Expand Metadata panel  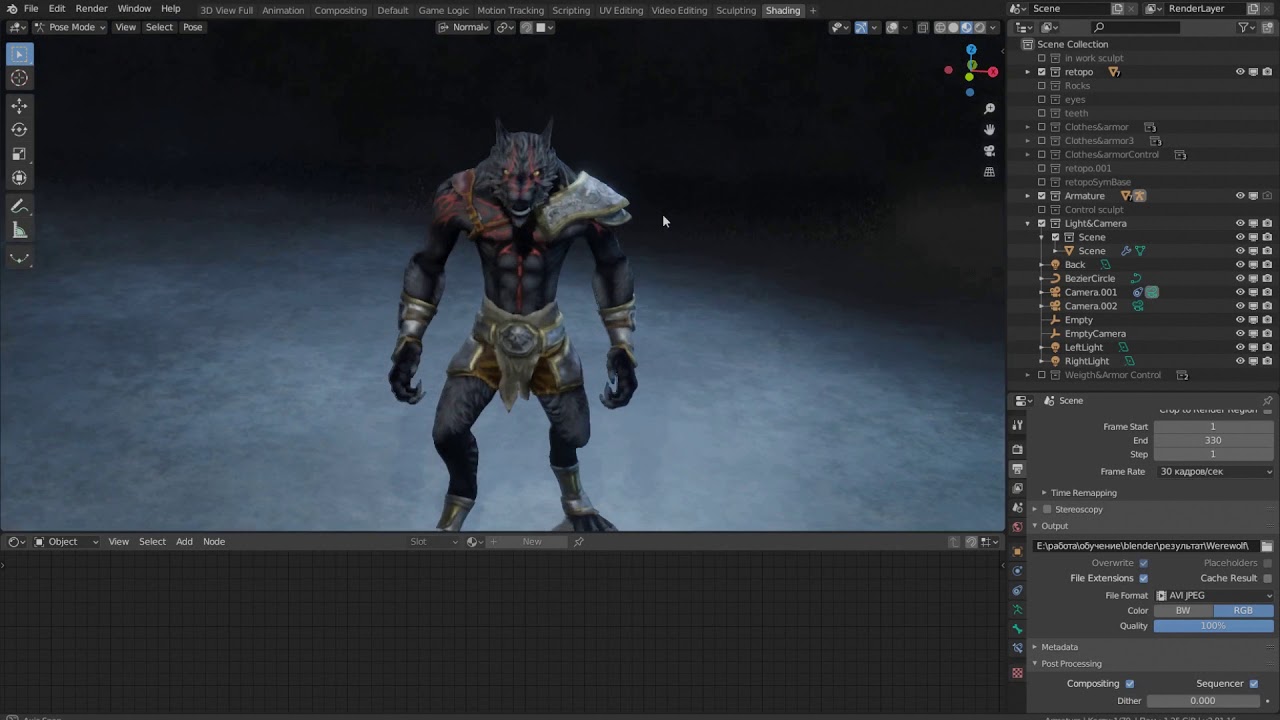coord(1035,647)
